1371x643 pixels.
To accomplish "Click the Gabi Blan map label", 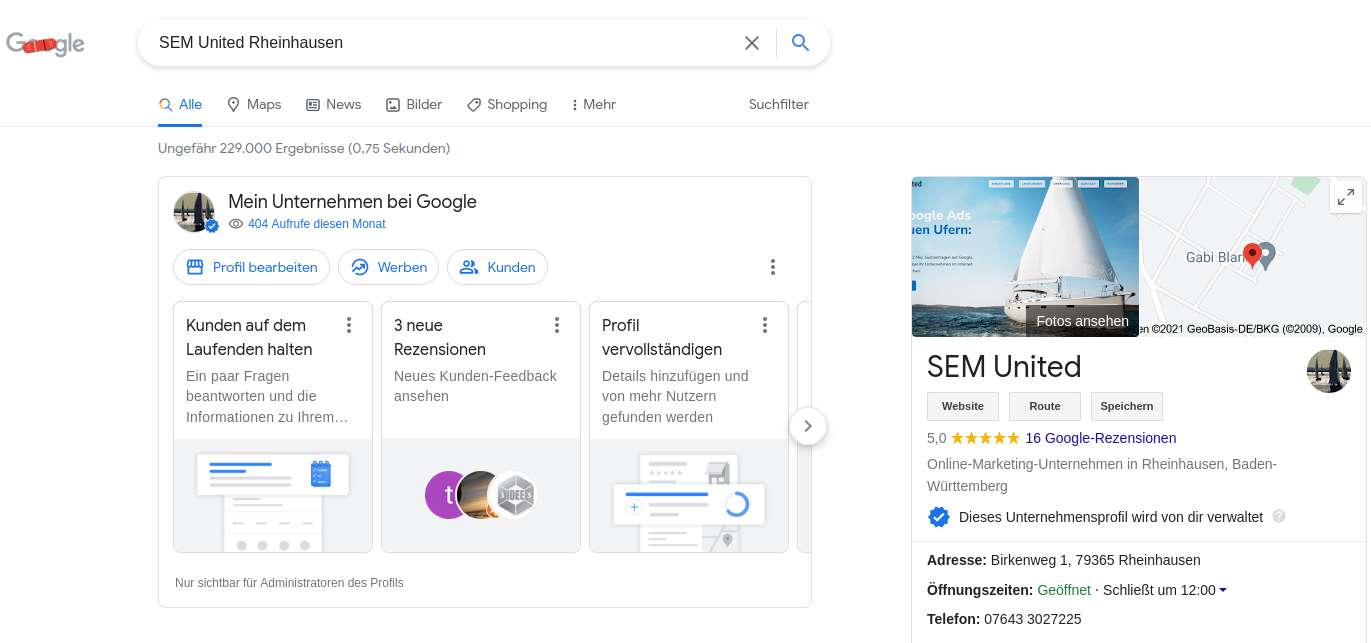I will (1214, 257).
